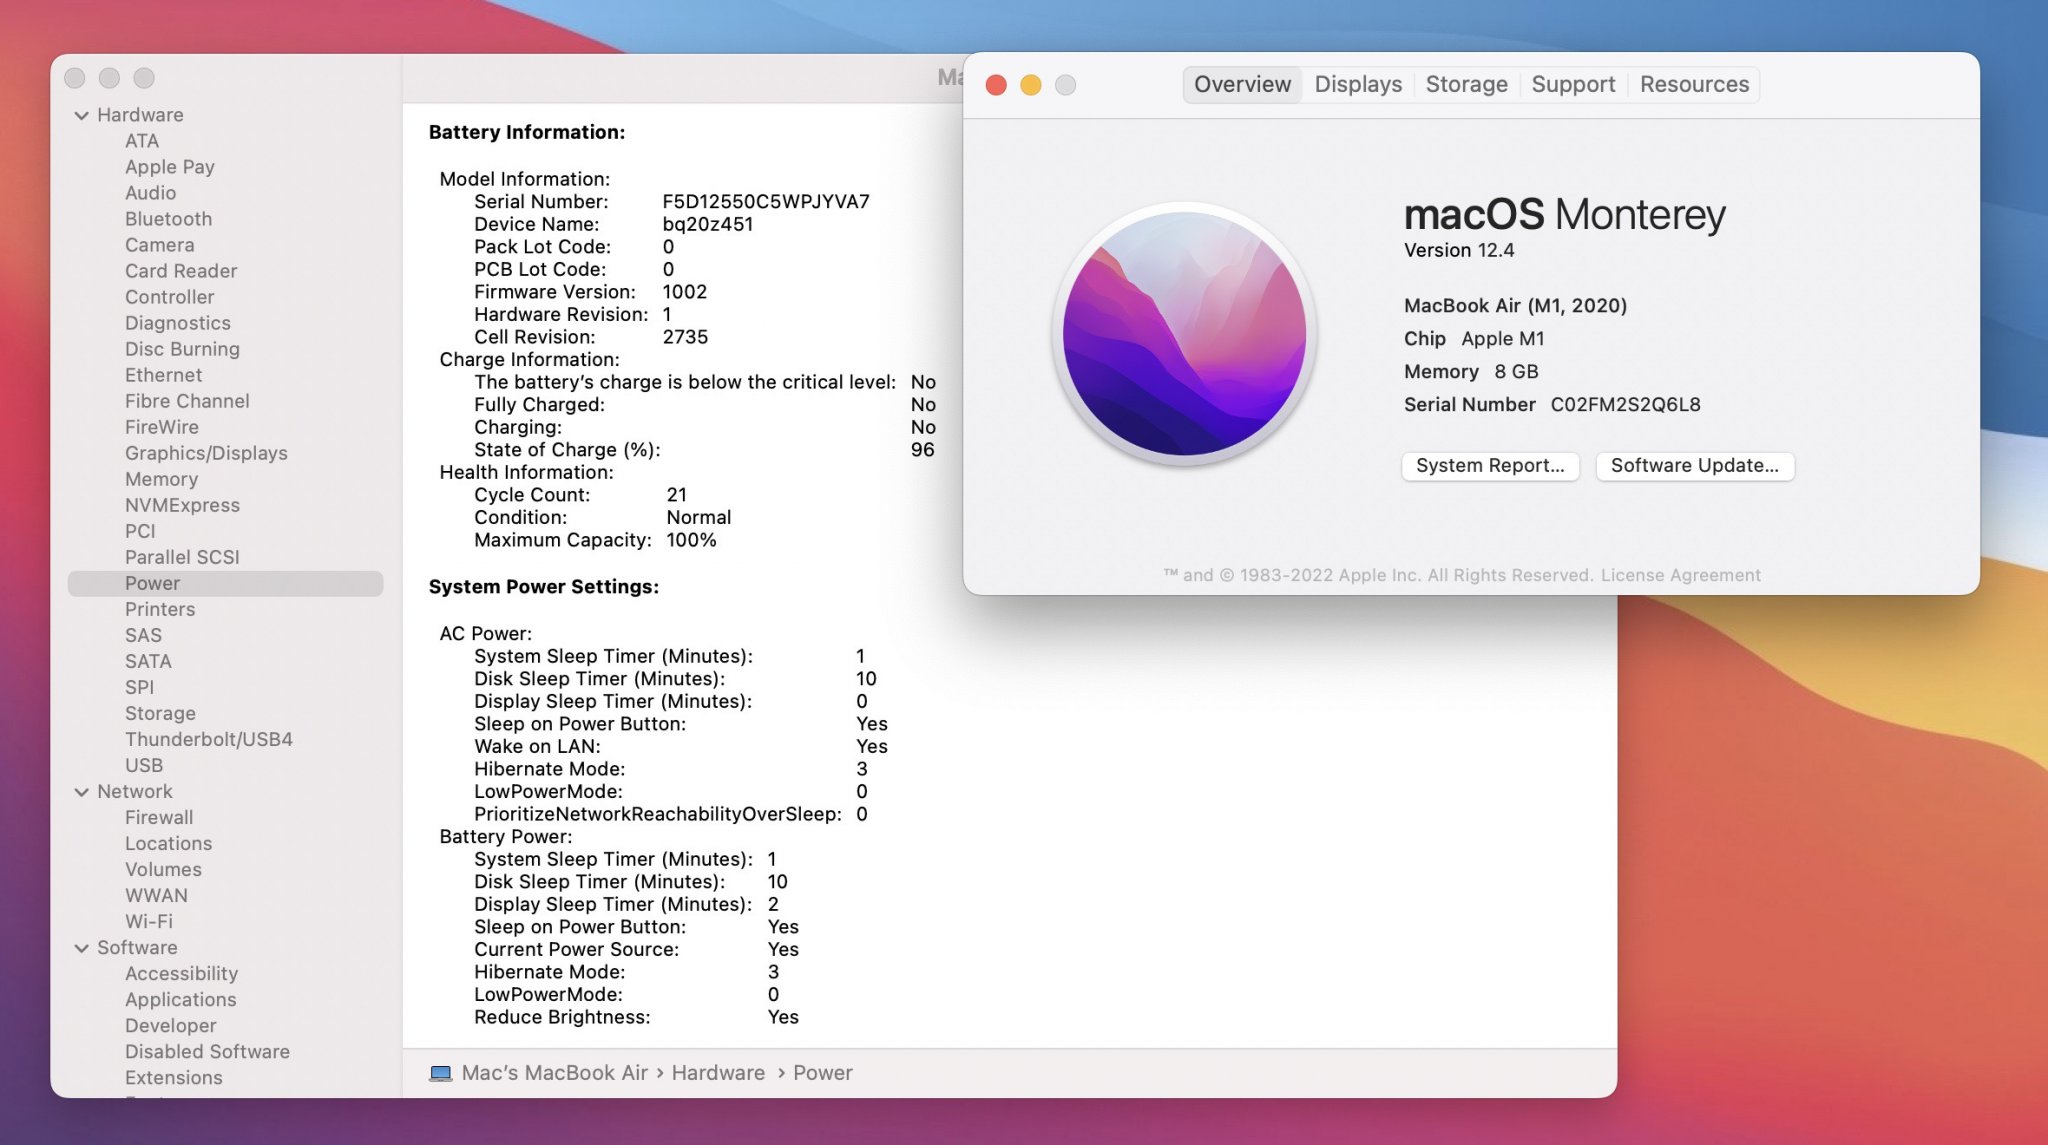Screen dimensions: 2048x1145
Task: Select Wi-Fi under Network
Action: click(x=149, y=921)
